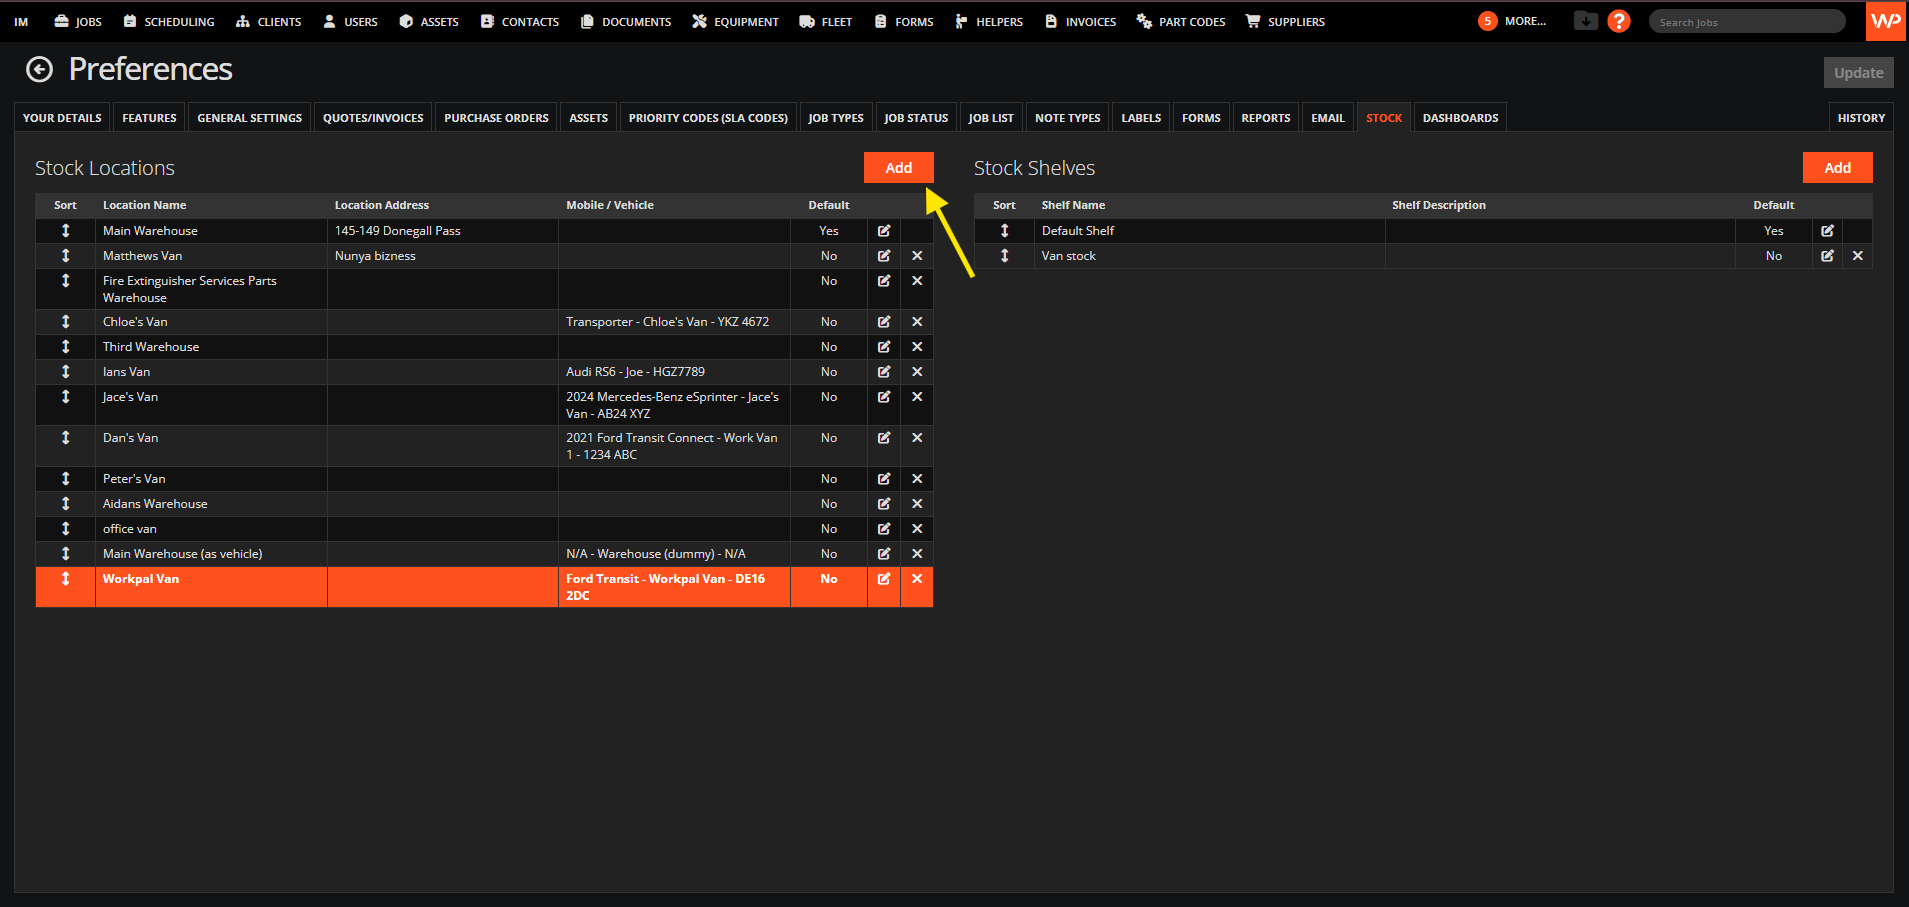The image size is (1909, 907).
Task: Open the History tab
Action: click(x=1861, y=118)
